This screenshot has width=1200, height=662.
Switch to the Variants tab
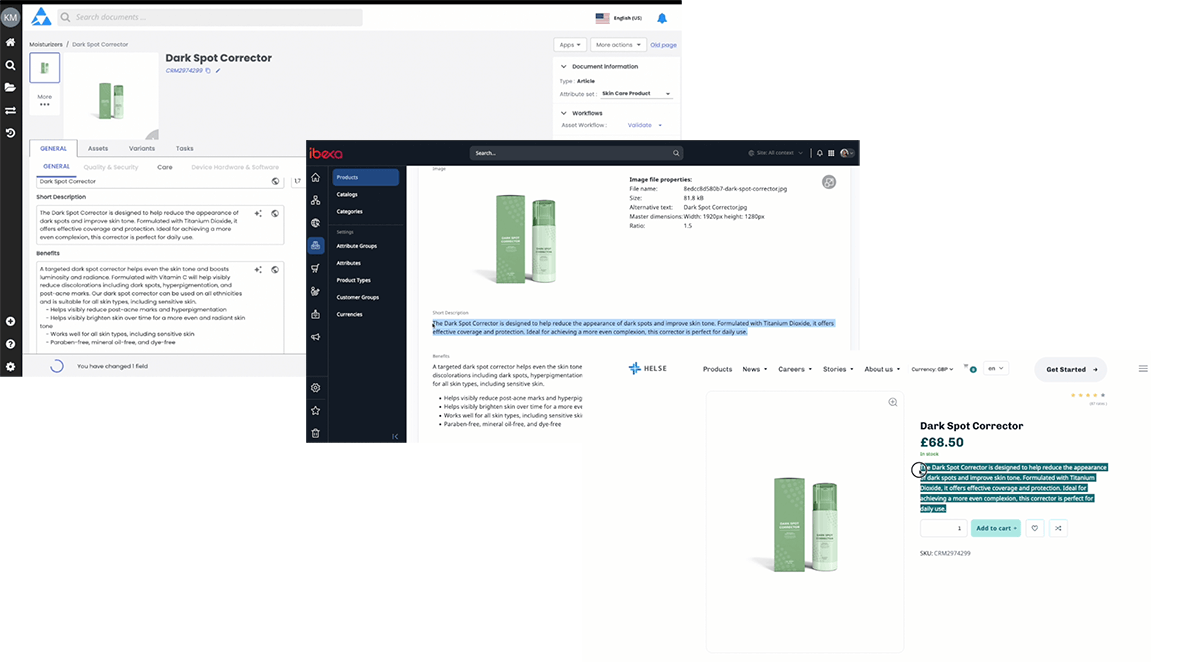[x=142, y=148]
